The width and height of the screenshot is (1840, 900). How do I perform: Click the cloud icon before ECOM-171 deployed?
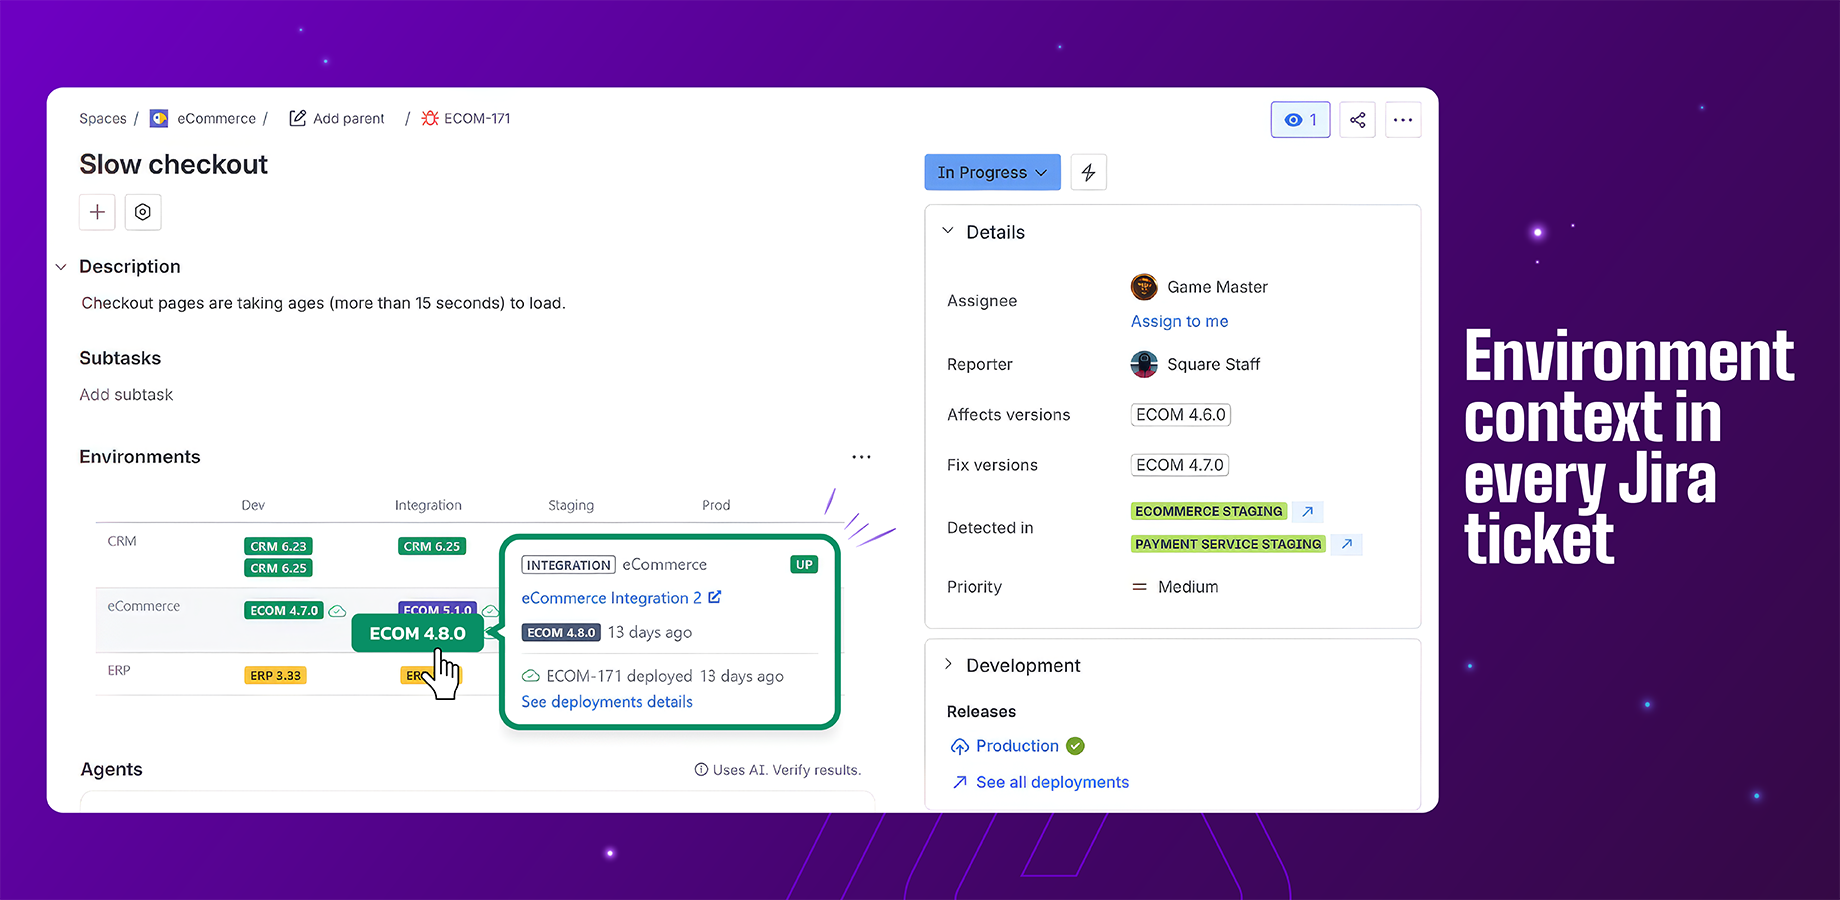531,676
